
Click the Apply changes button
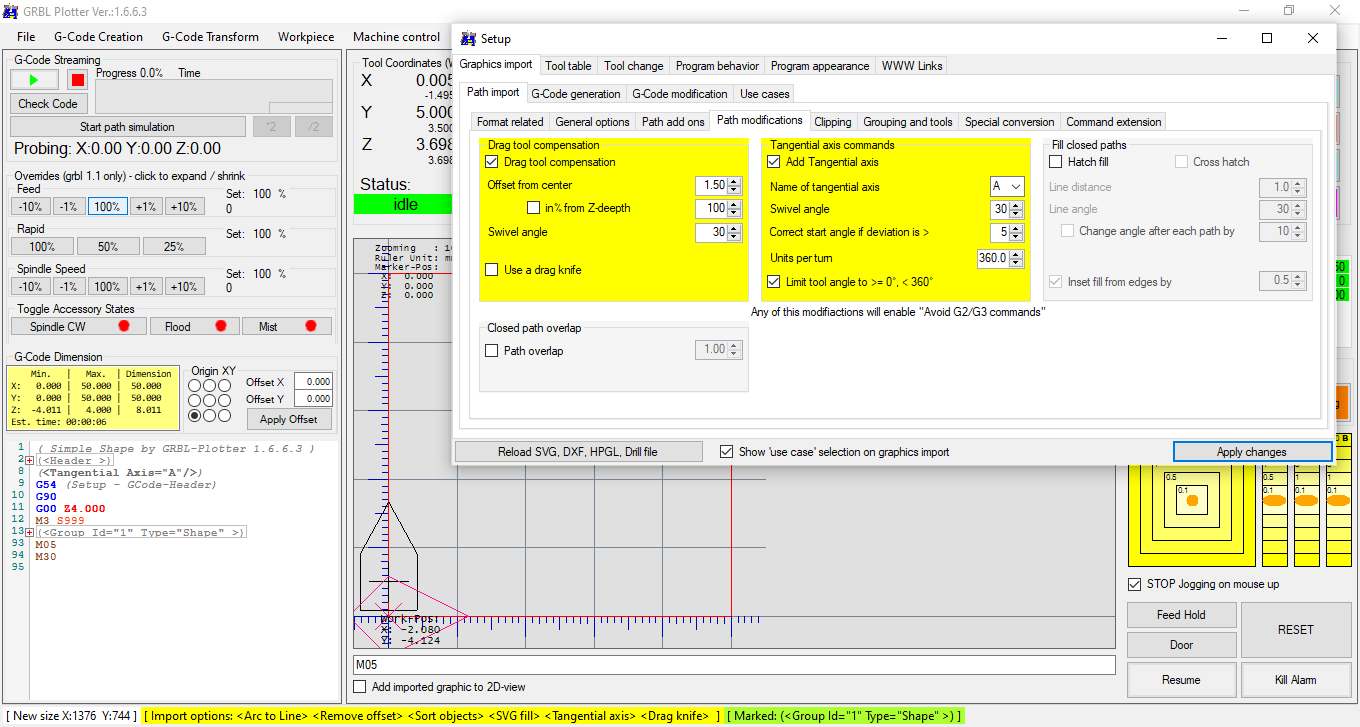(1251, 452)
